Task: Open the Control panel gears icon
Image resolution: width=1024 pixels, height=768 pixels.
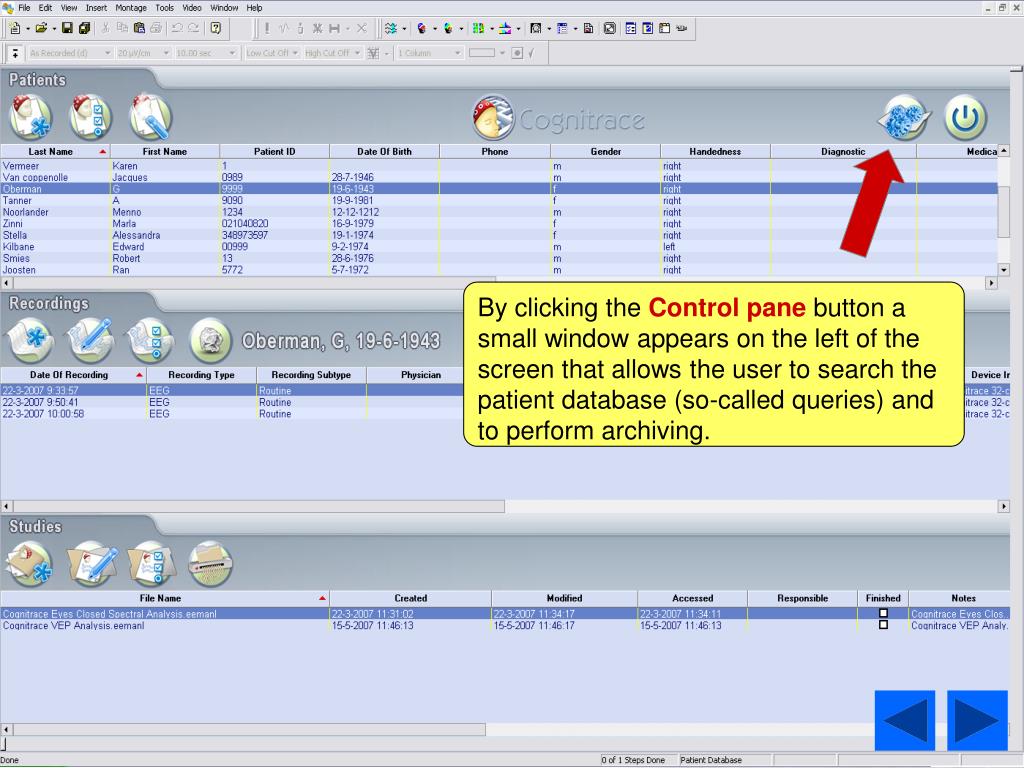Action: point(904,118)
